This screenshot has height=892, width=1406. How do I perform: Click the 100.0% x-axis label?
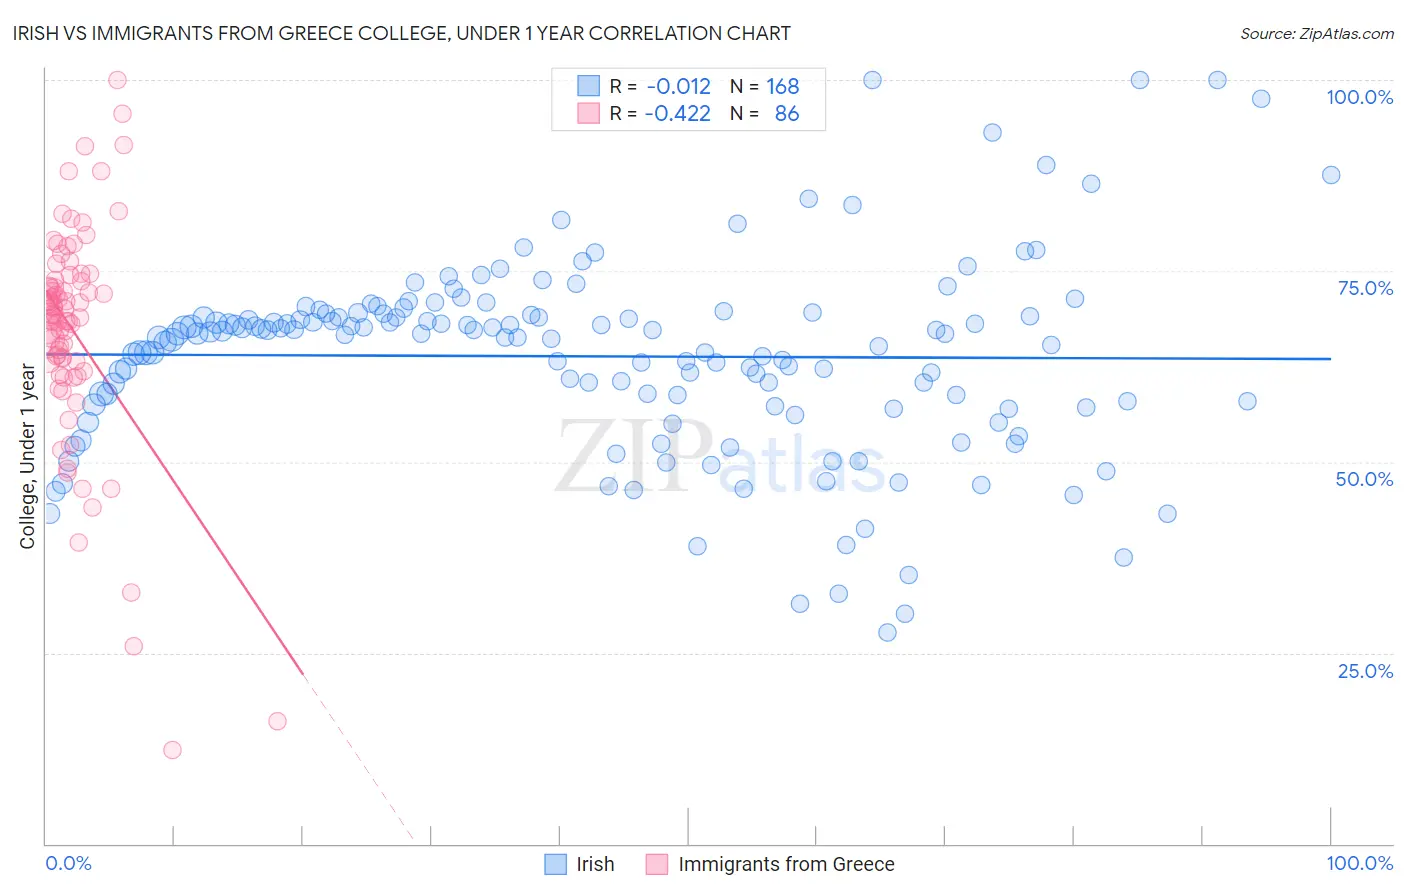(1360, 863)
